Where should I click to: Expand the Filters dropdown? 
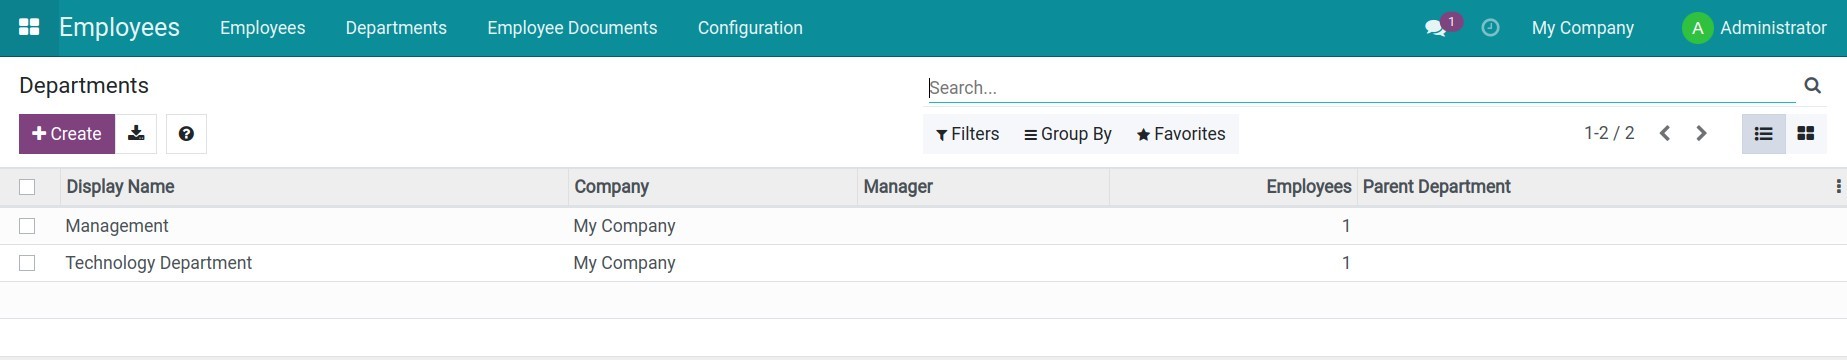967,134
